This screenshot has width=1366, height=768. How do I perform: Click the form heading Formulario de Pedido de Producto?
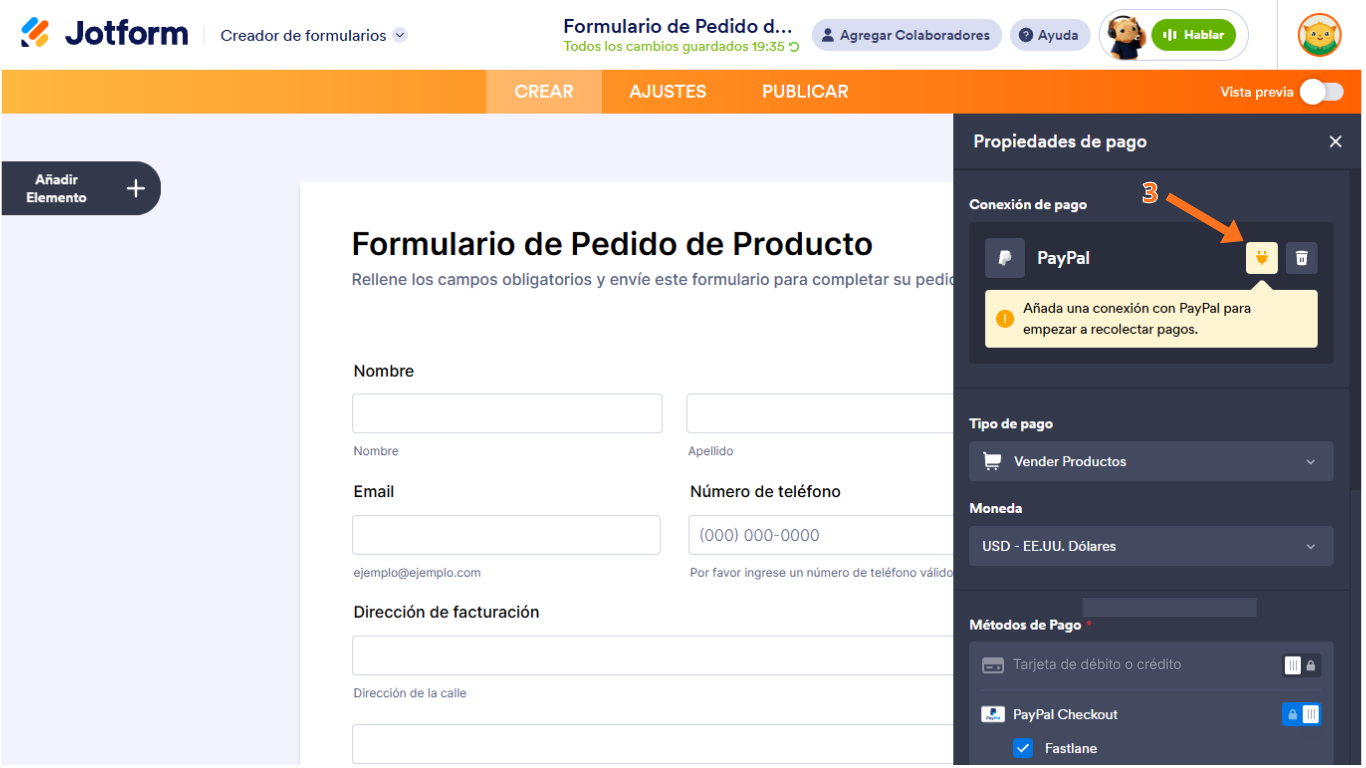[x=612, y=244]
